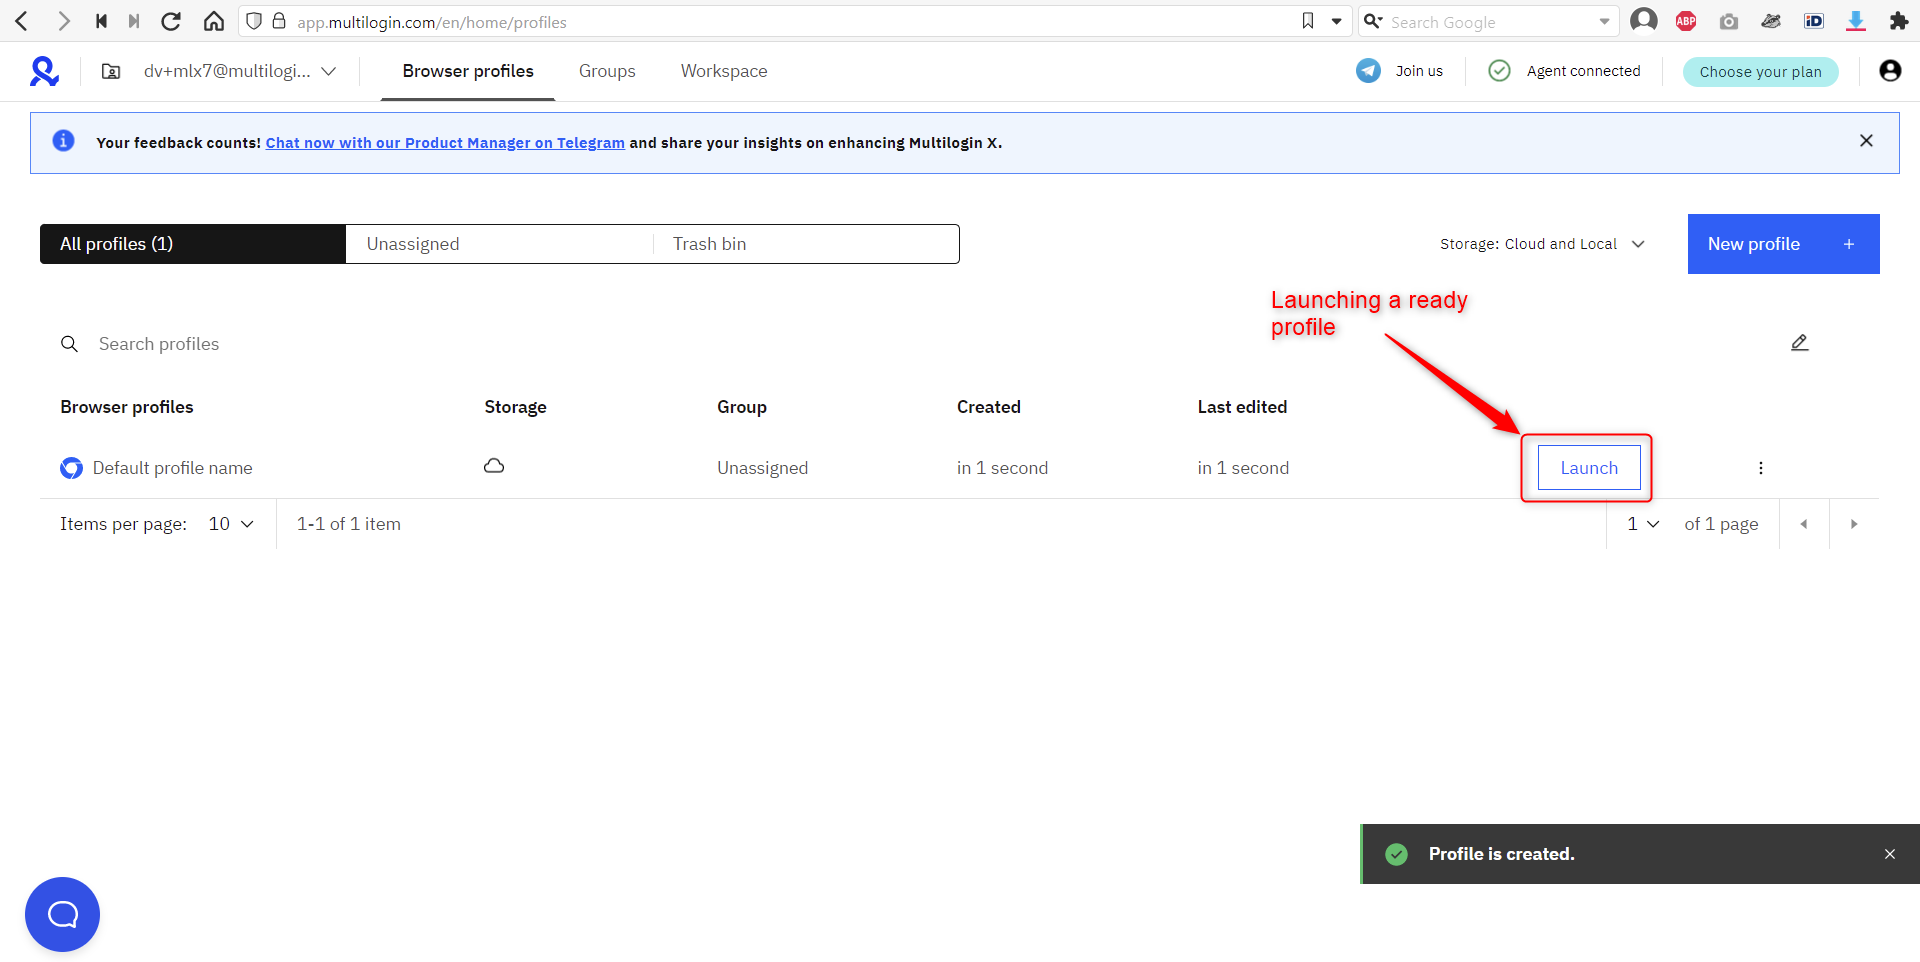Open the browser account avatar icon
This screenshot has width=1920, height=962.
[x=1644, y=21]
